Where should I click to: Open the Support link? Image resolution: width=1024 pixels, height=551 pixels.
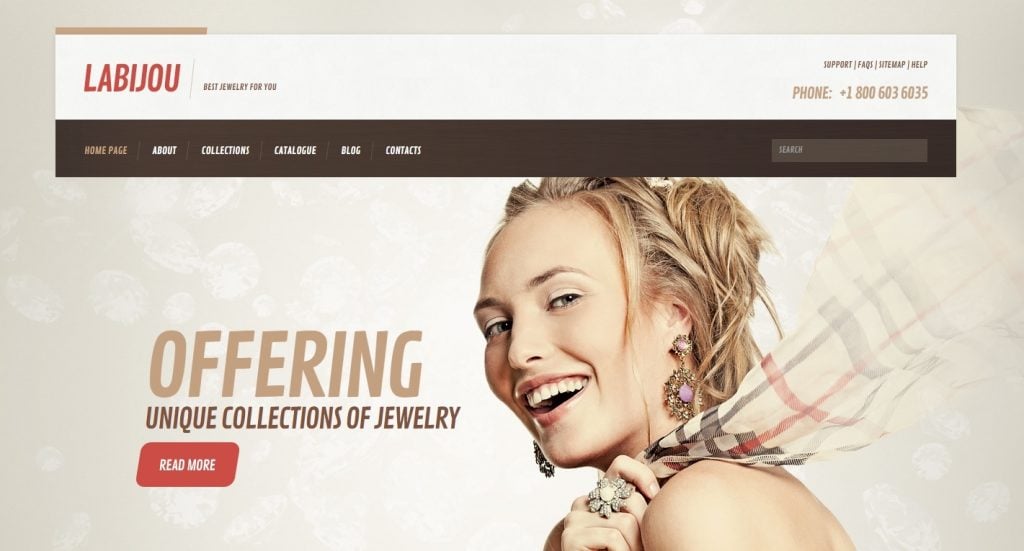(837, 65)
